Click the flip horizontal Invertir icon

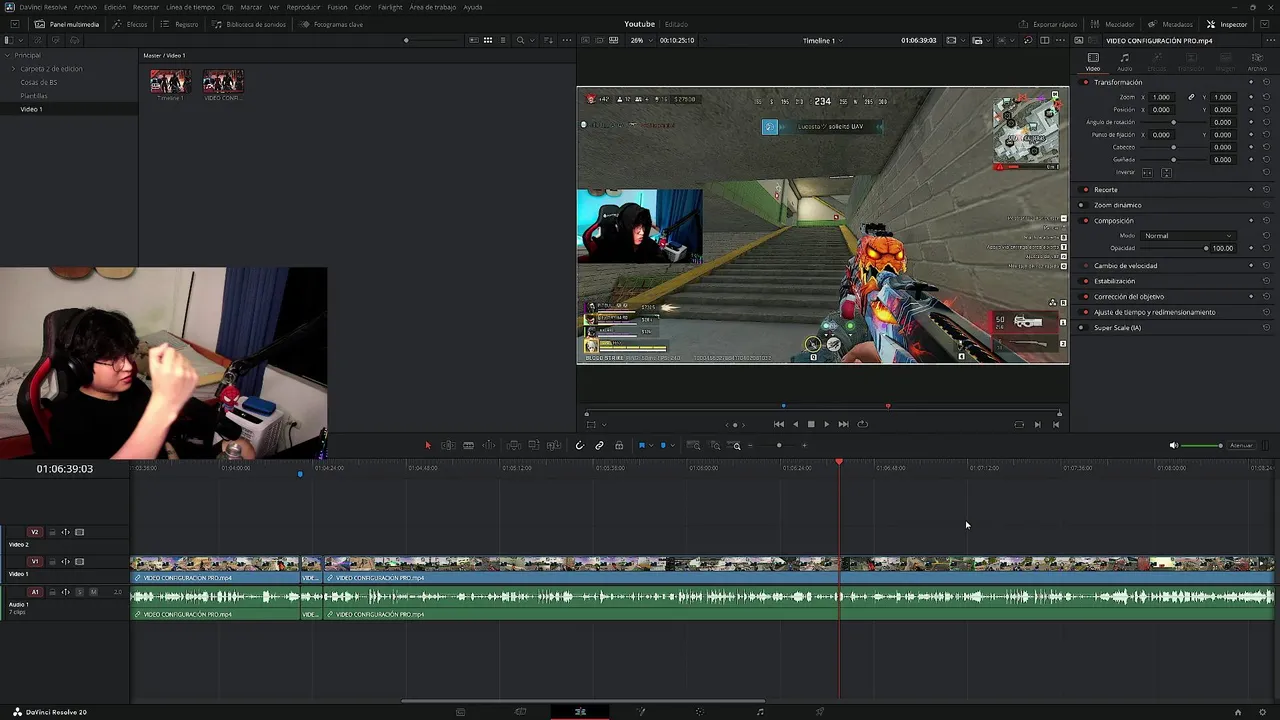pos(1147,173)
